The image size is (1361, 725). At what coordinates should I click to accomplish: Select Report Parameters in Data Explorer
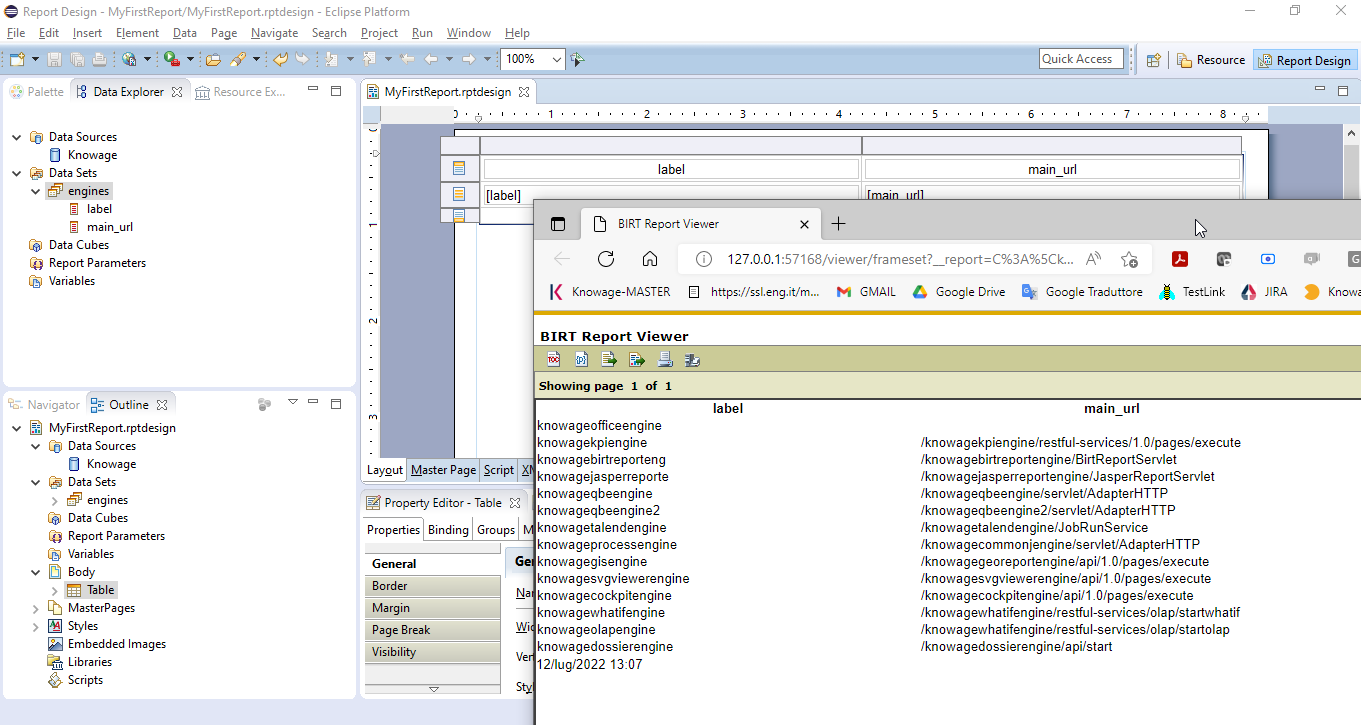coord(97,263)
